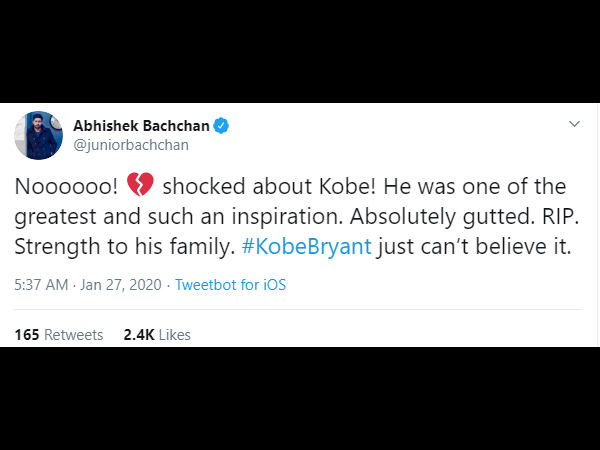
Task: Click the black bar above the tweet
Action: click(x=300, y=51)
